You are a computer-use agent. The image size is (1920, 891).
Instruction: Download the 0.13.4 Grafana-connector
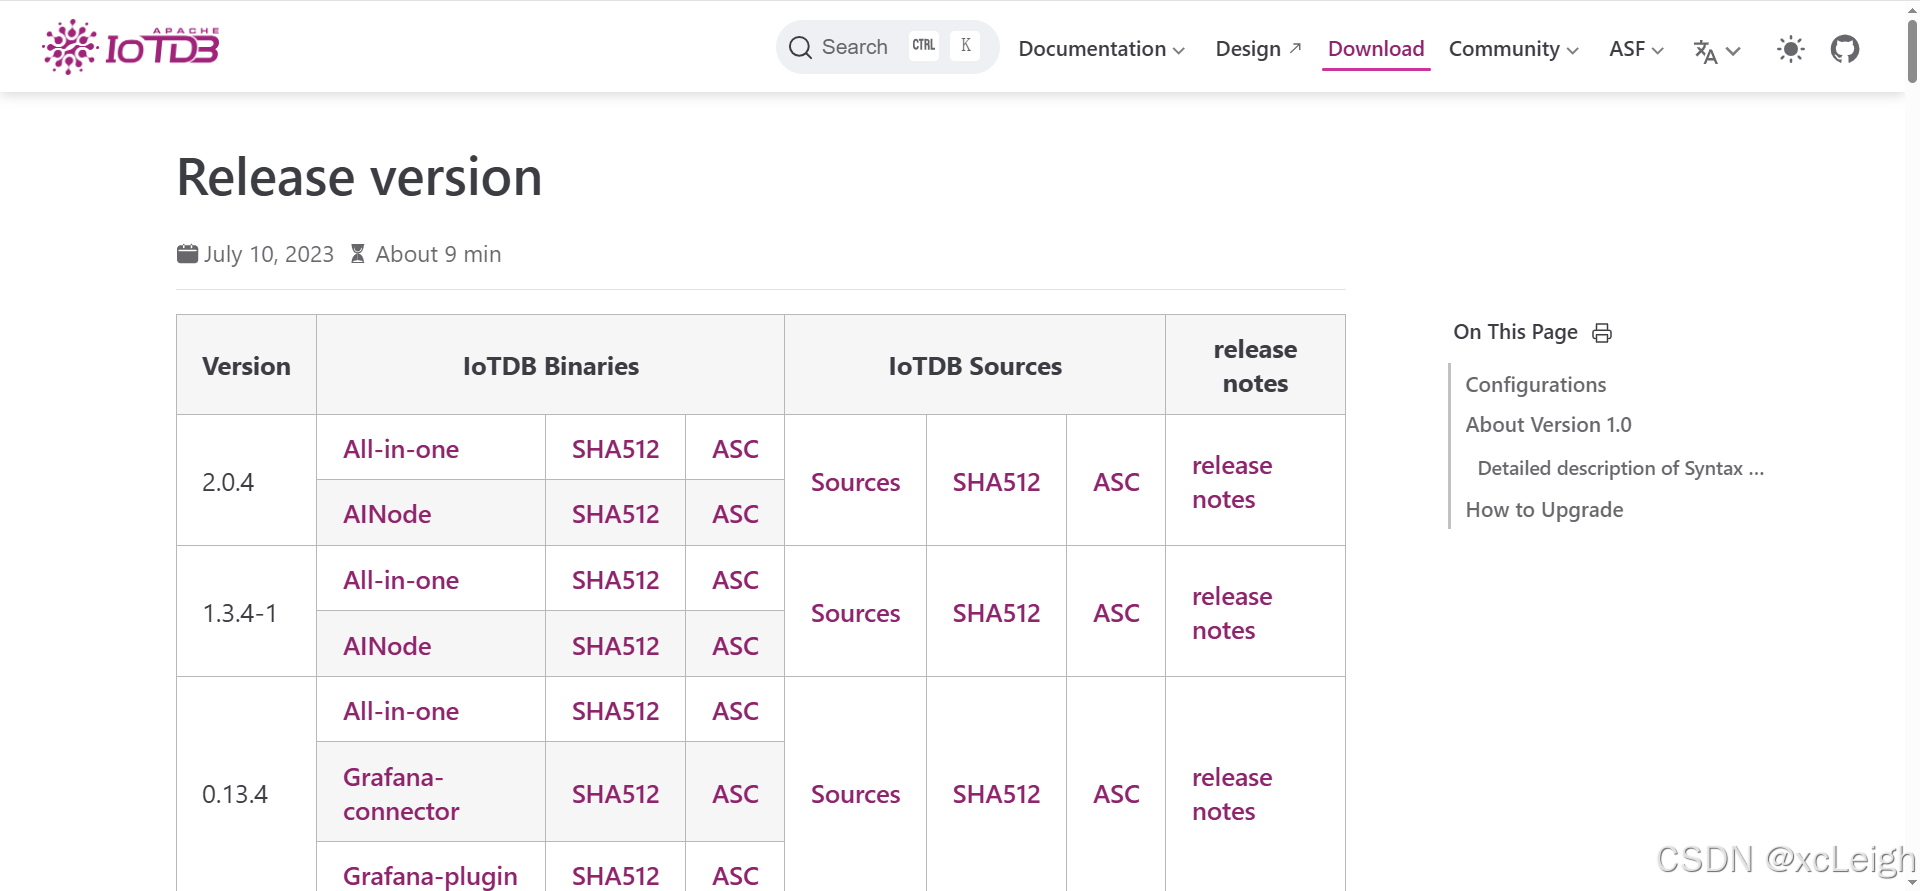click(x=401, y=794)
